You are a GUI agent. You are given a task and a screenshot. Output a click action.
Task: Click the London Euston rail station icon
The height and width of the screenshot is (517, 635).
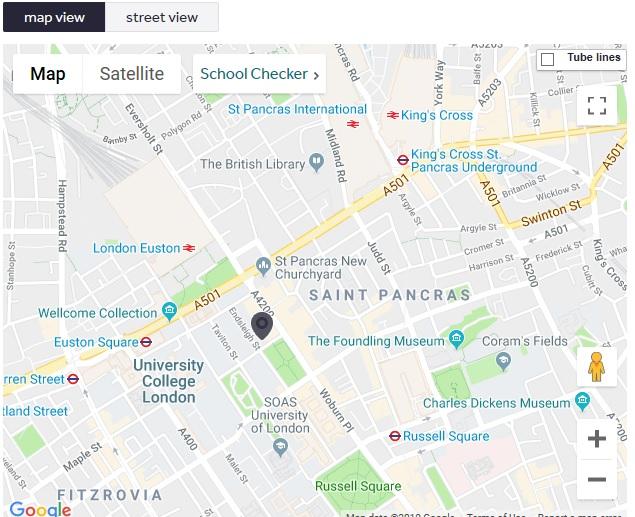pos(189,248)
